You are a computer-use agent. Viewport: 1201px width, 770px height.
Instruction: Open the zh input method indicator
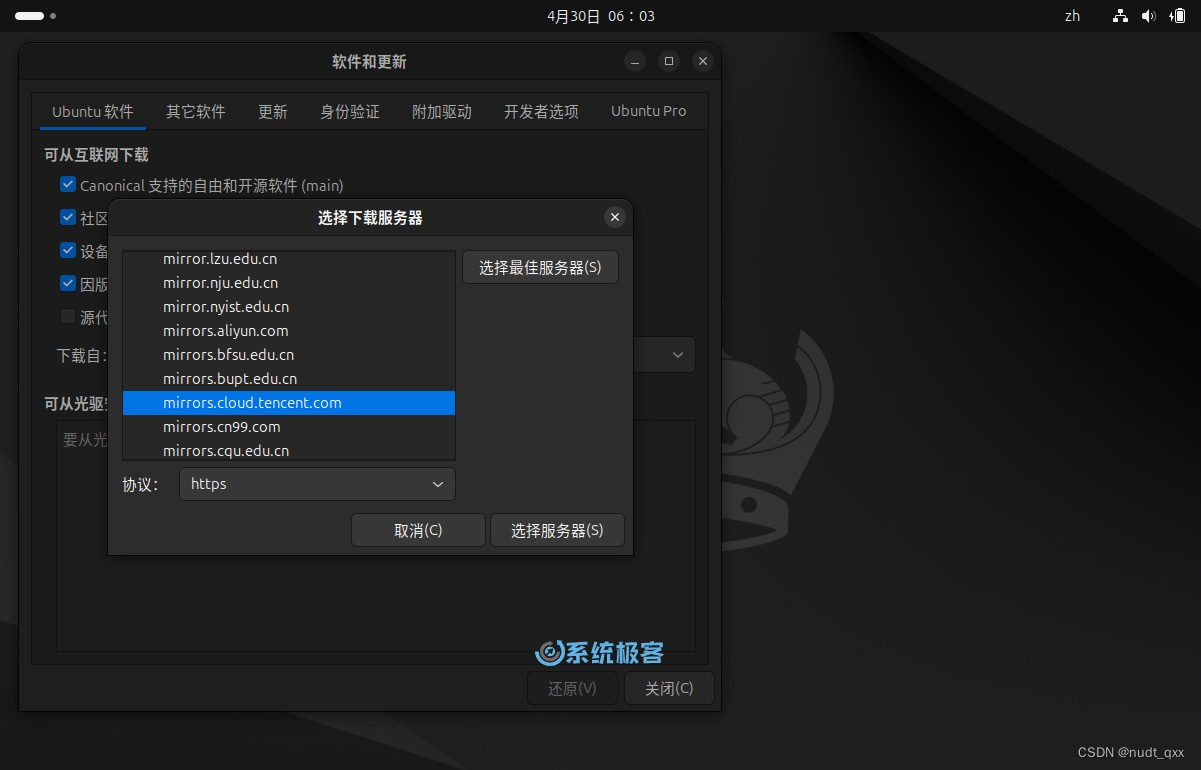click(x=1072, y=16)
